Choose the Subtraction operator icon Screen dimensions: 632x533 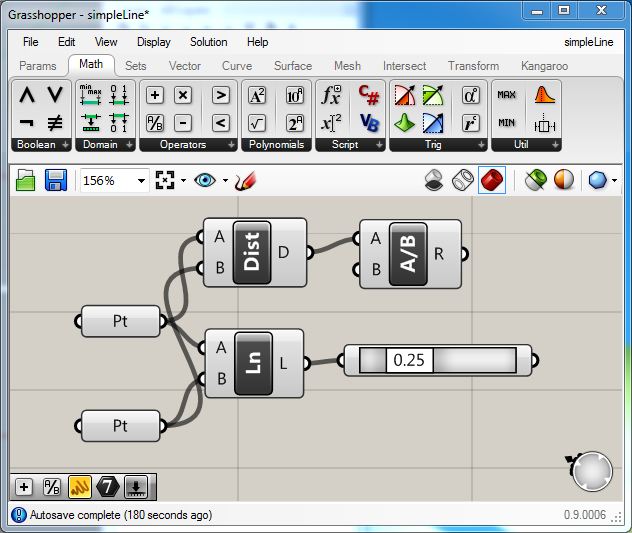point(183,123)
